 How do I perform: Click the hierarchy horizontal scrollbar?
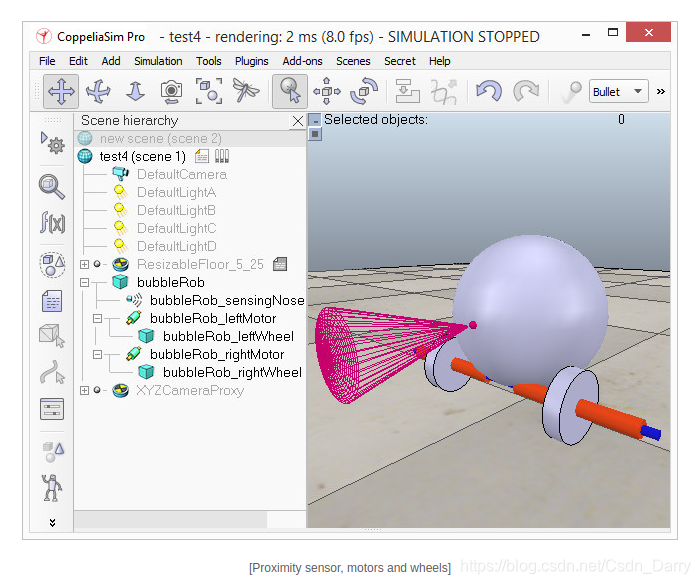click(171, 519)
